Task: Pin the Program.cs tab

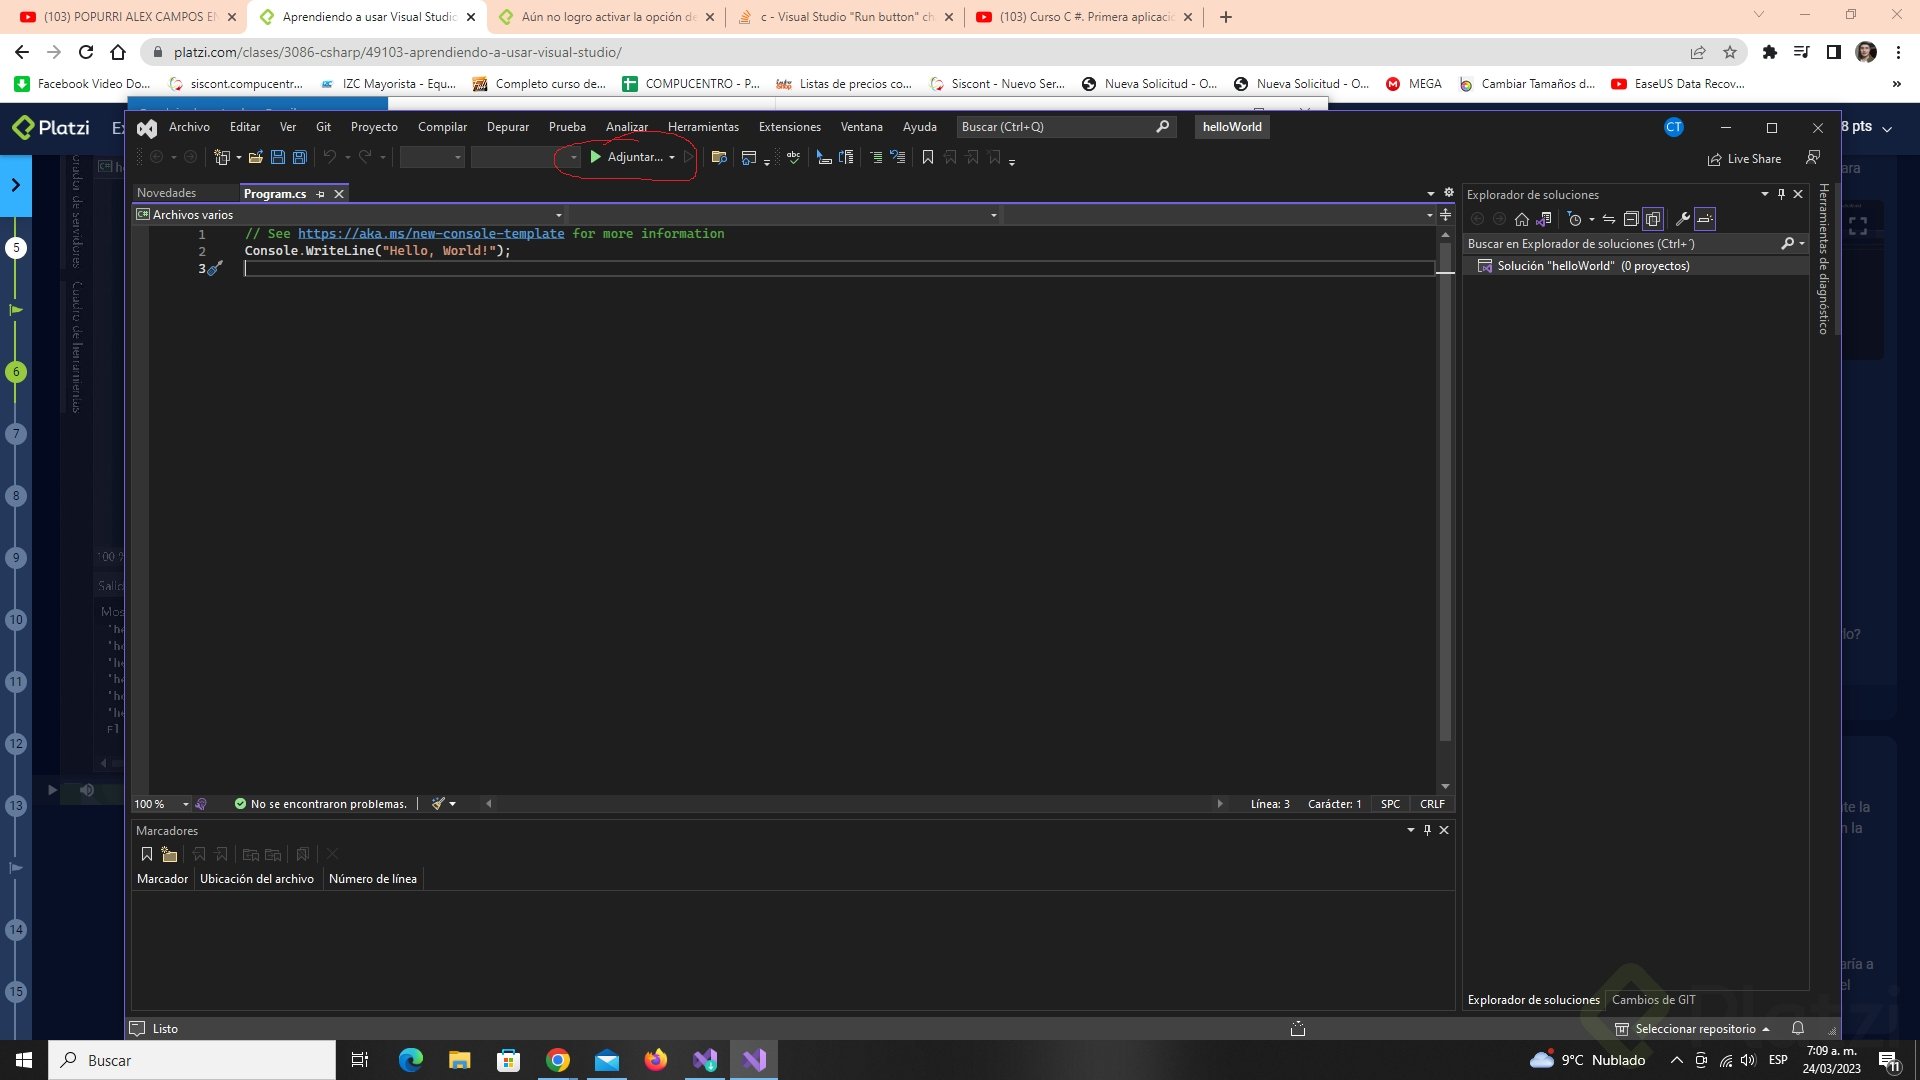Action: click(321, 194)
